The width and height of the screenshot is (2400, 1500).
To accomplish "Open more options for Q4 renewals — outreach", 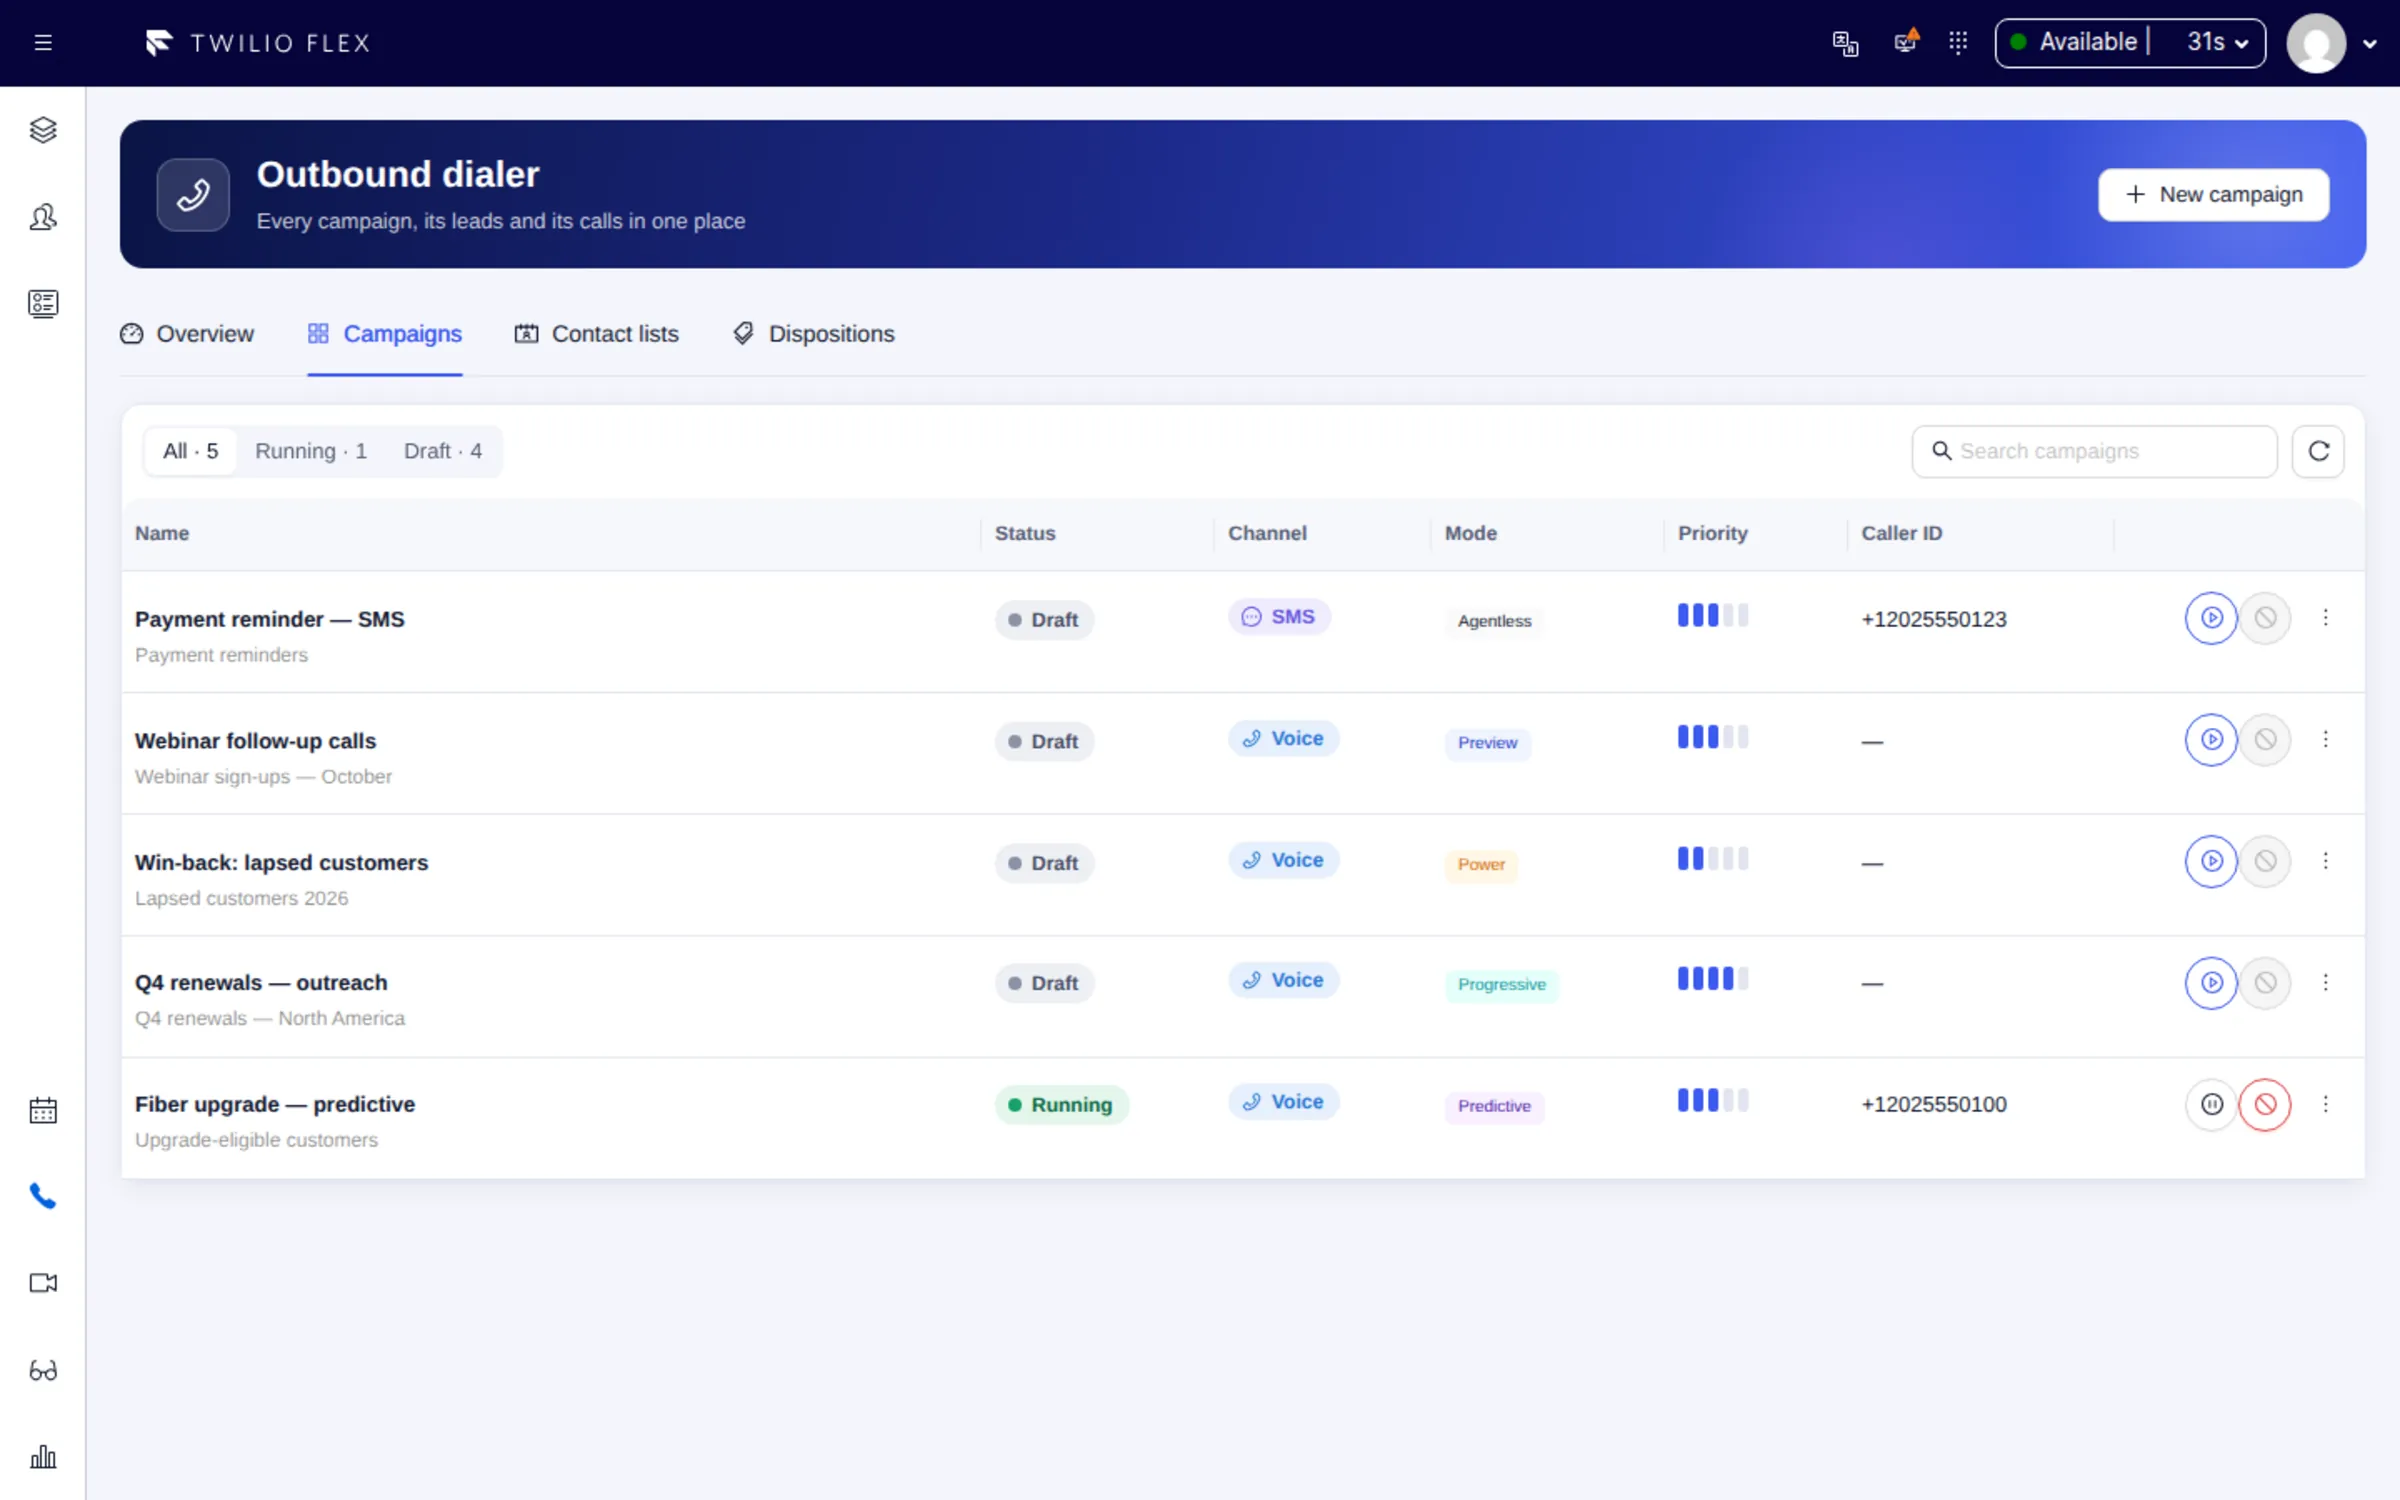I will (x=2325, y=983).
